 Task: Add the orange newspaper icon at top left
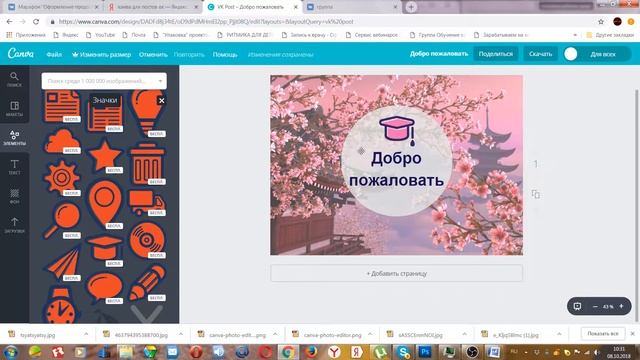click(62, 107)
